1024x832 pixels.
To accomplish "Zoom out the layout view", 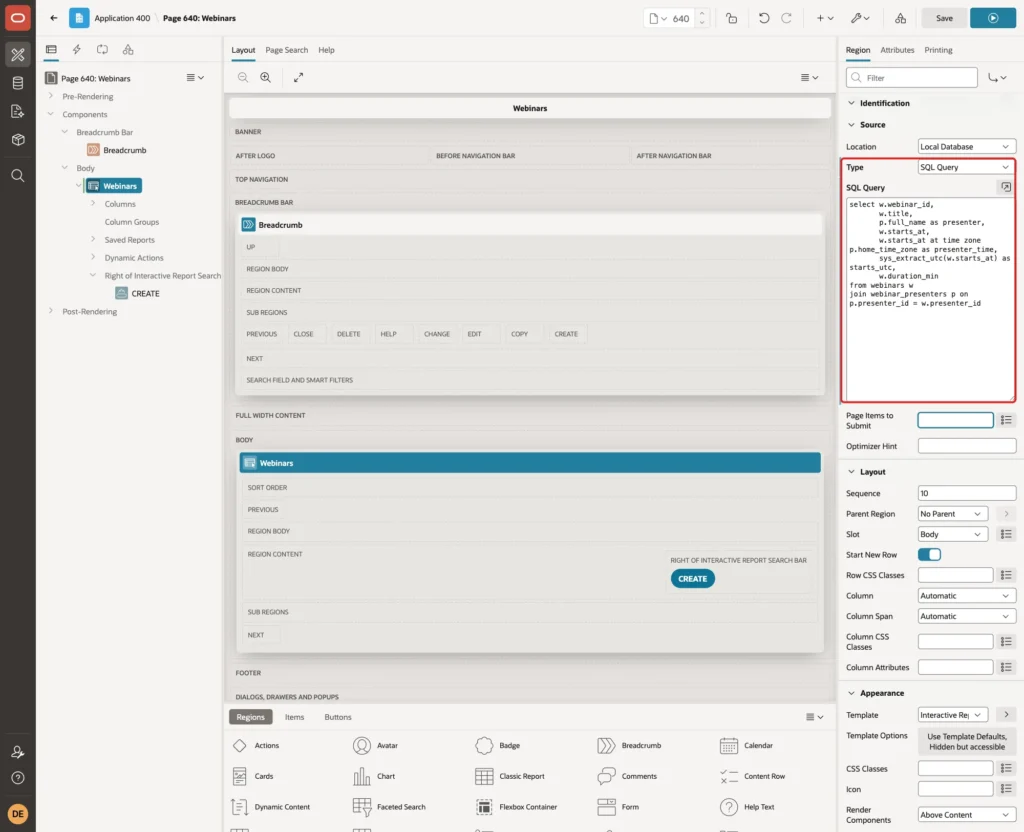I will [x=243, y=78].
